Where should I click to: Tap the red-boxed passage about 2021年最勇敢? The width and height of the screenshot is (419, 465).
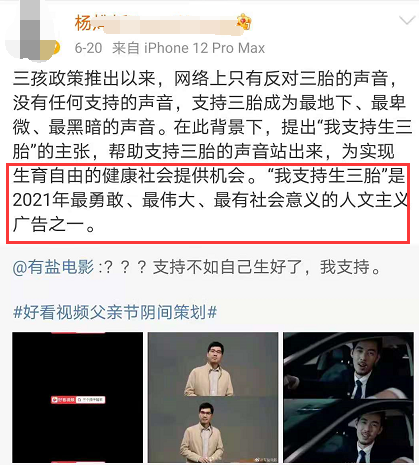click(x=208, y=203)
